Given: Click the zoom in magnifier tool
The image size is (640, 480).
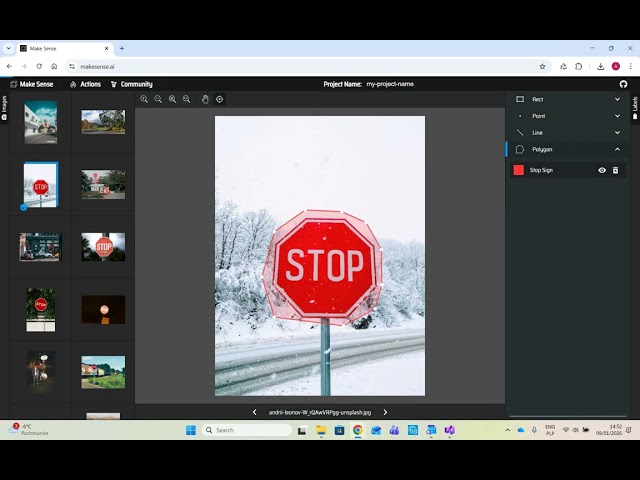Looking at the screenshot, I should click(144, 99).
